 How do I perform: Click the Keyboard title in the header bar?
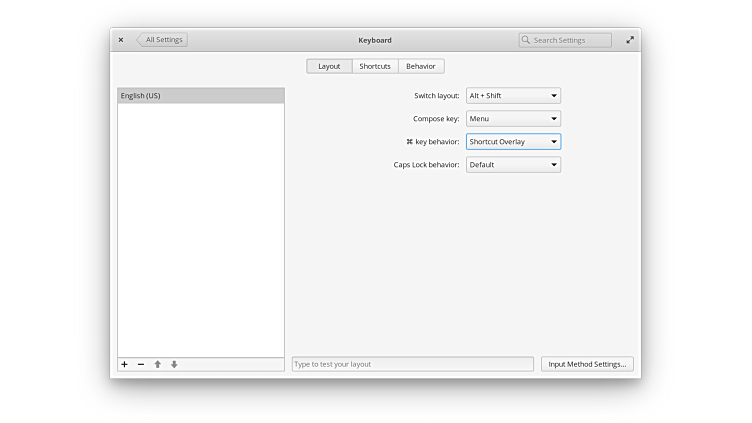[375, 40]
